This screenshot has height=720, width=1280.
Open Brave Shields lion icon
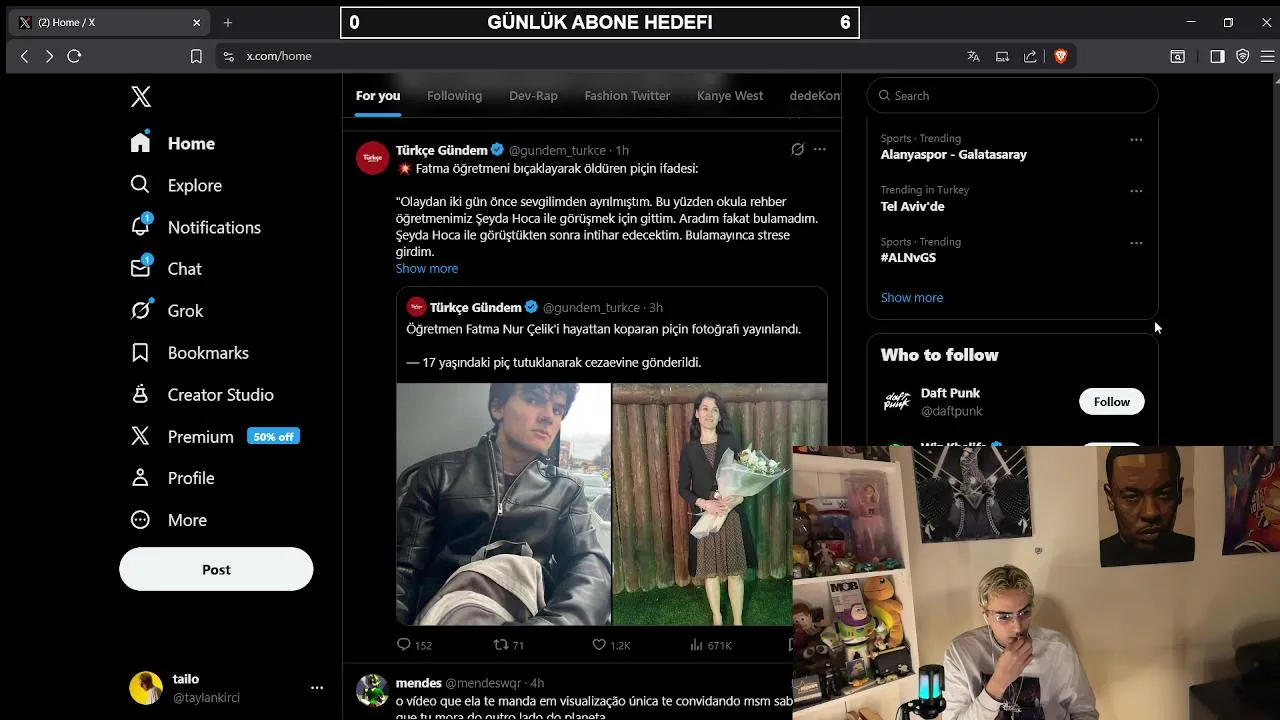coord(1061,56)
